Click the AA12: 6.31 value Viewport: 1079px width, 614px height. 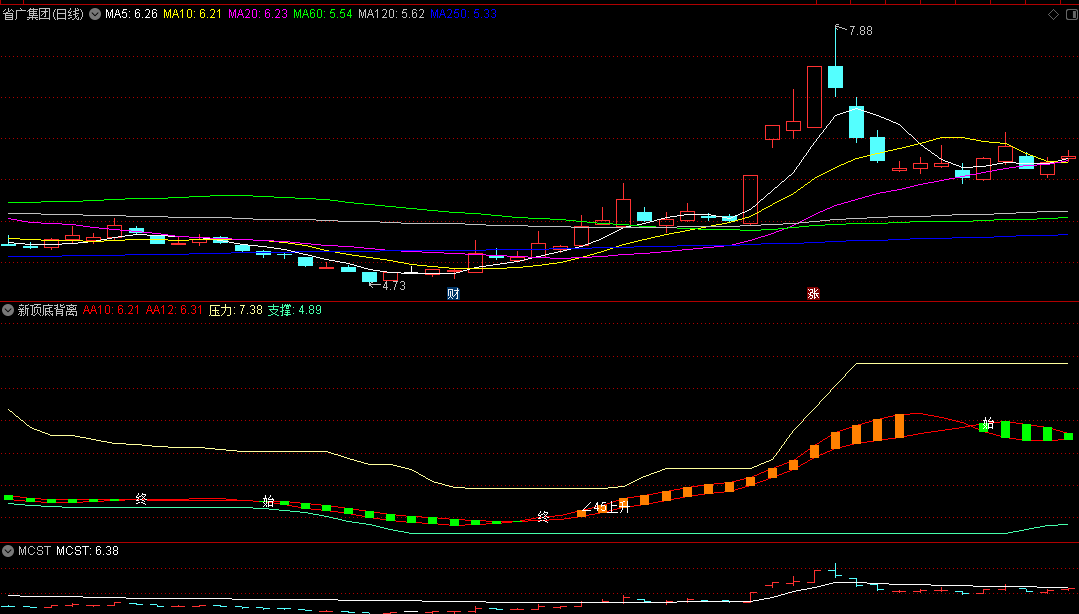174,310
